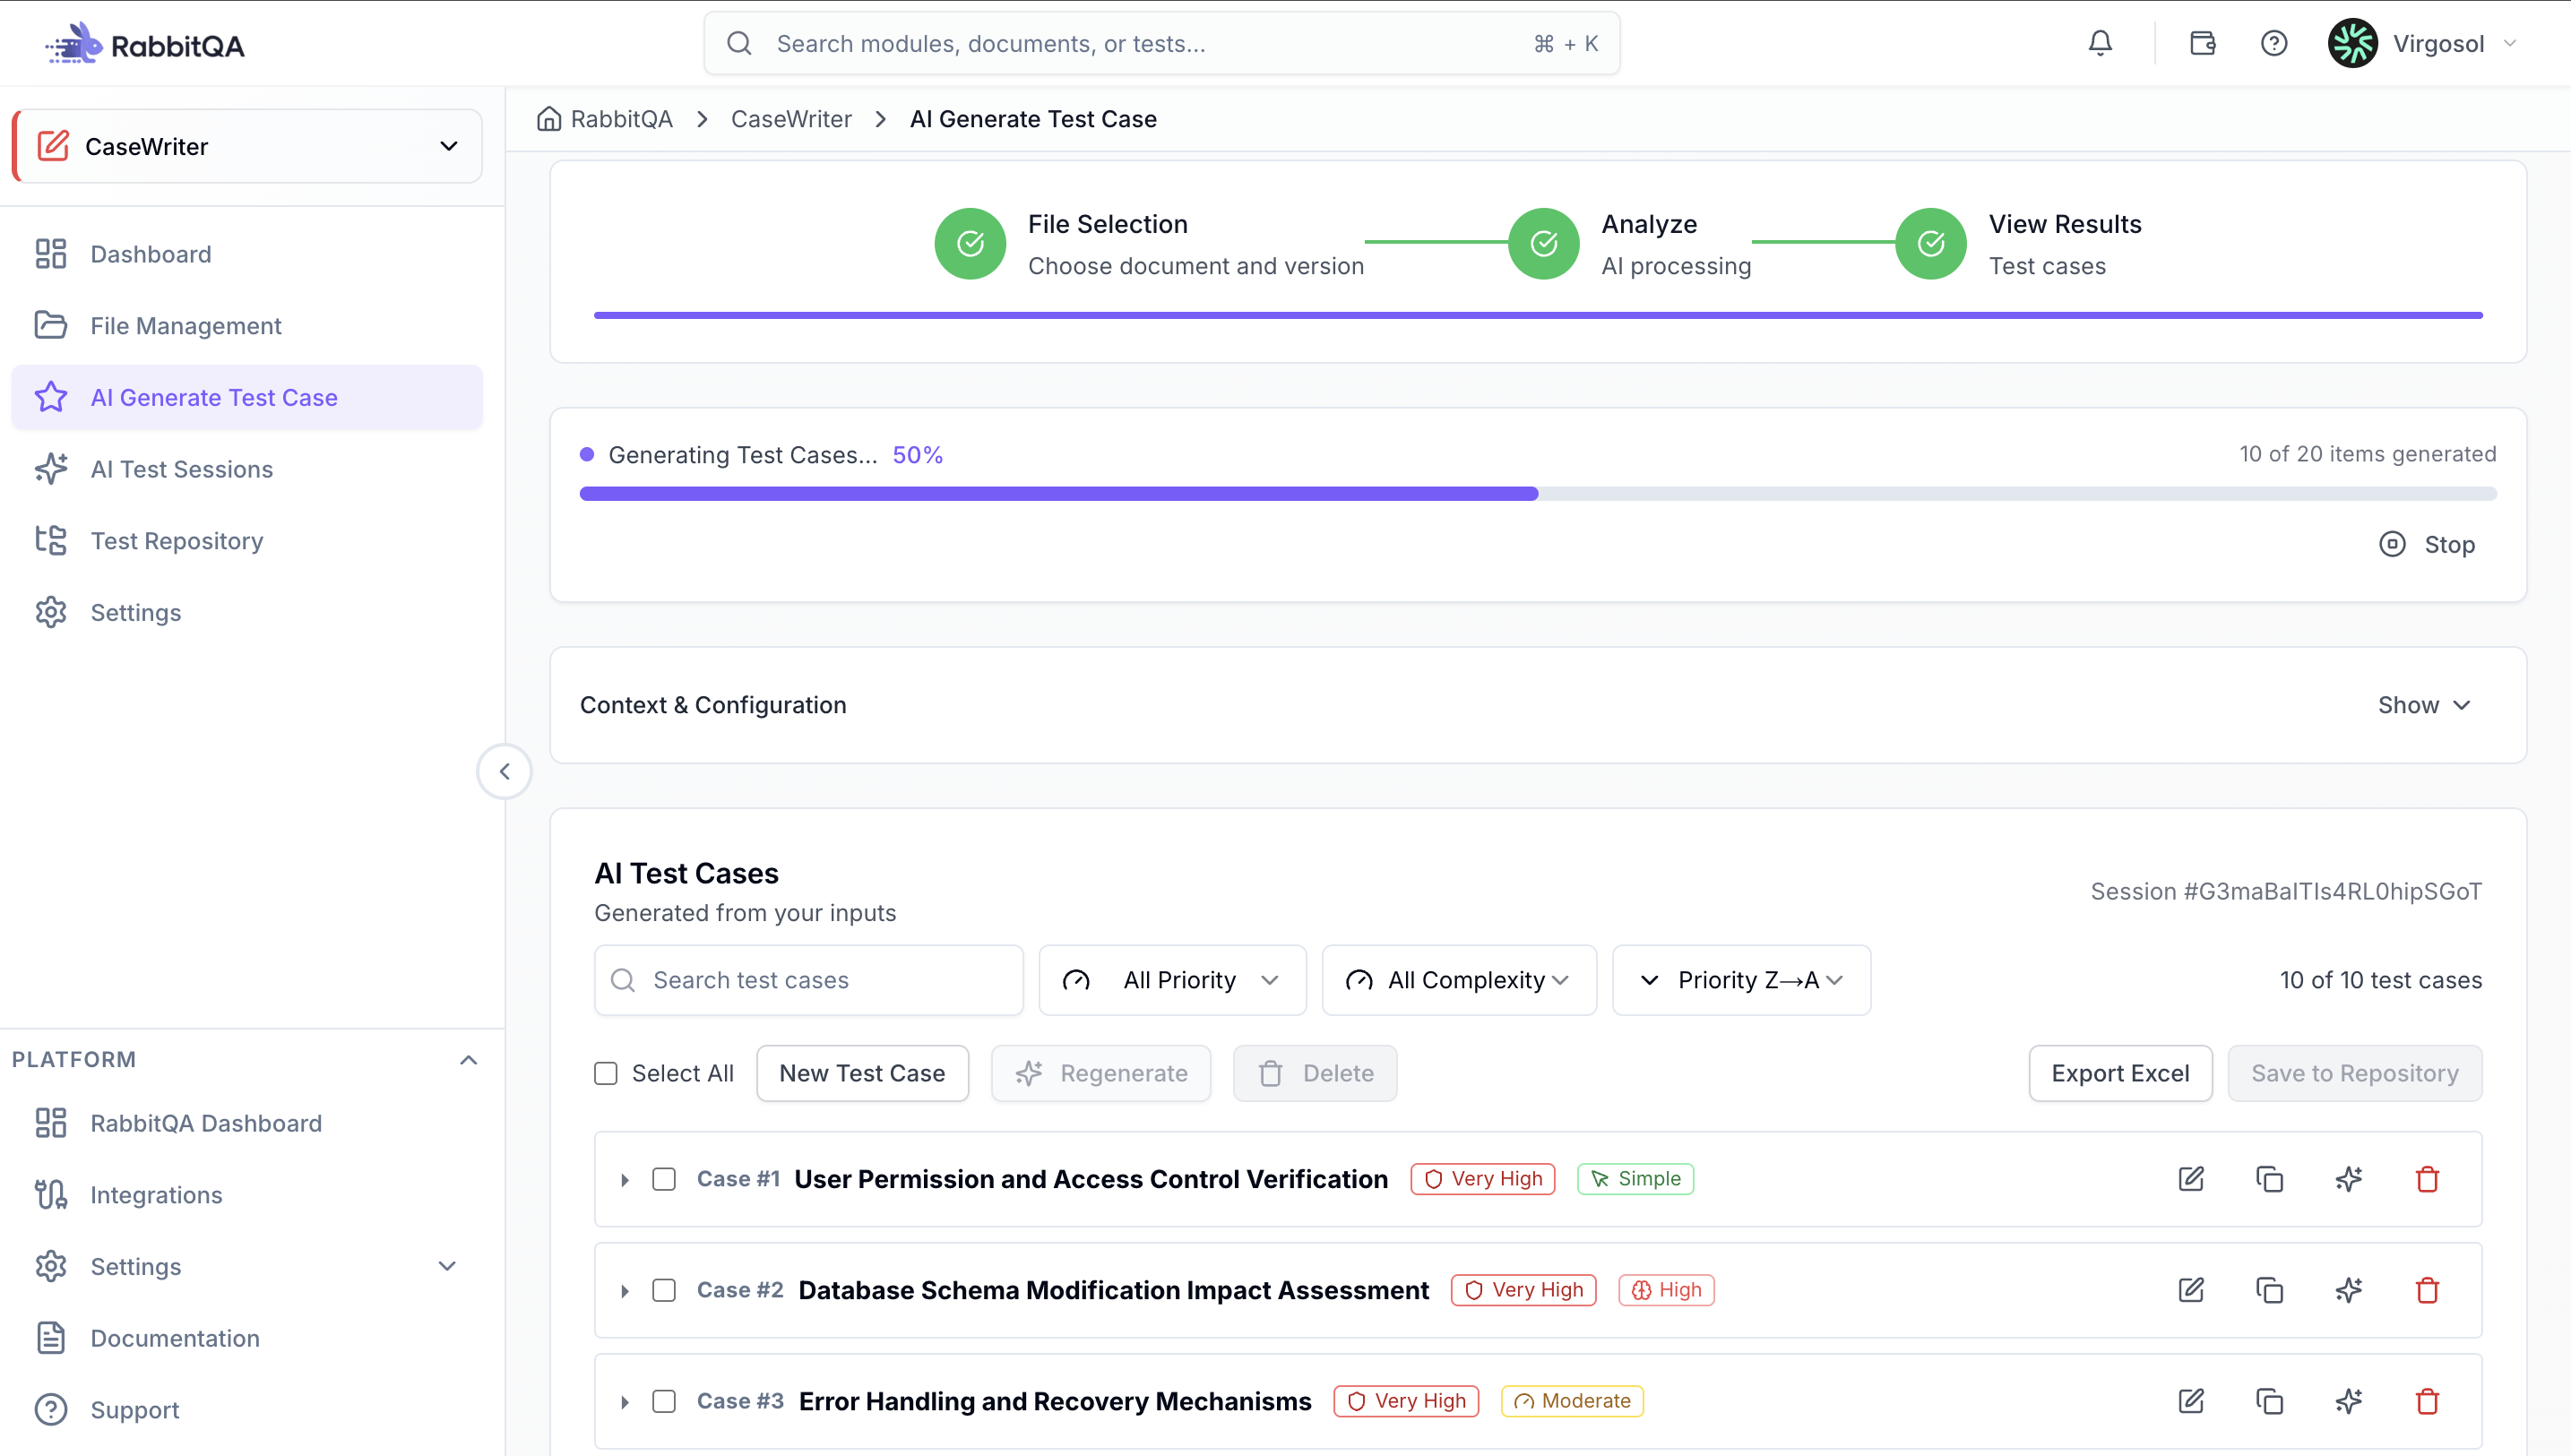Edit Case #3 with pencil icon
The height and width of the screenshot is (1456, 2571).
coord(2191,1401)
